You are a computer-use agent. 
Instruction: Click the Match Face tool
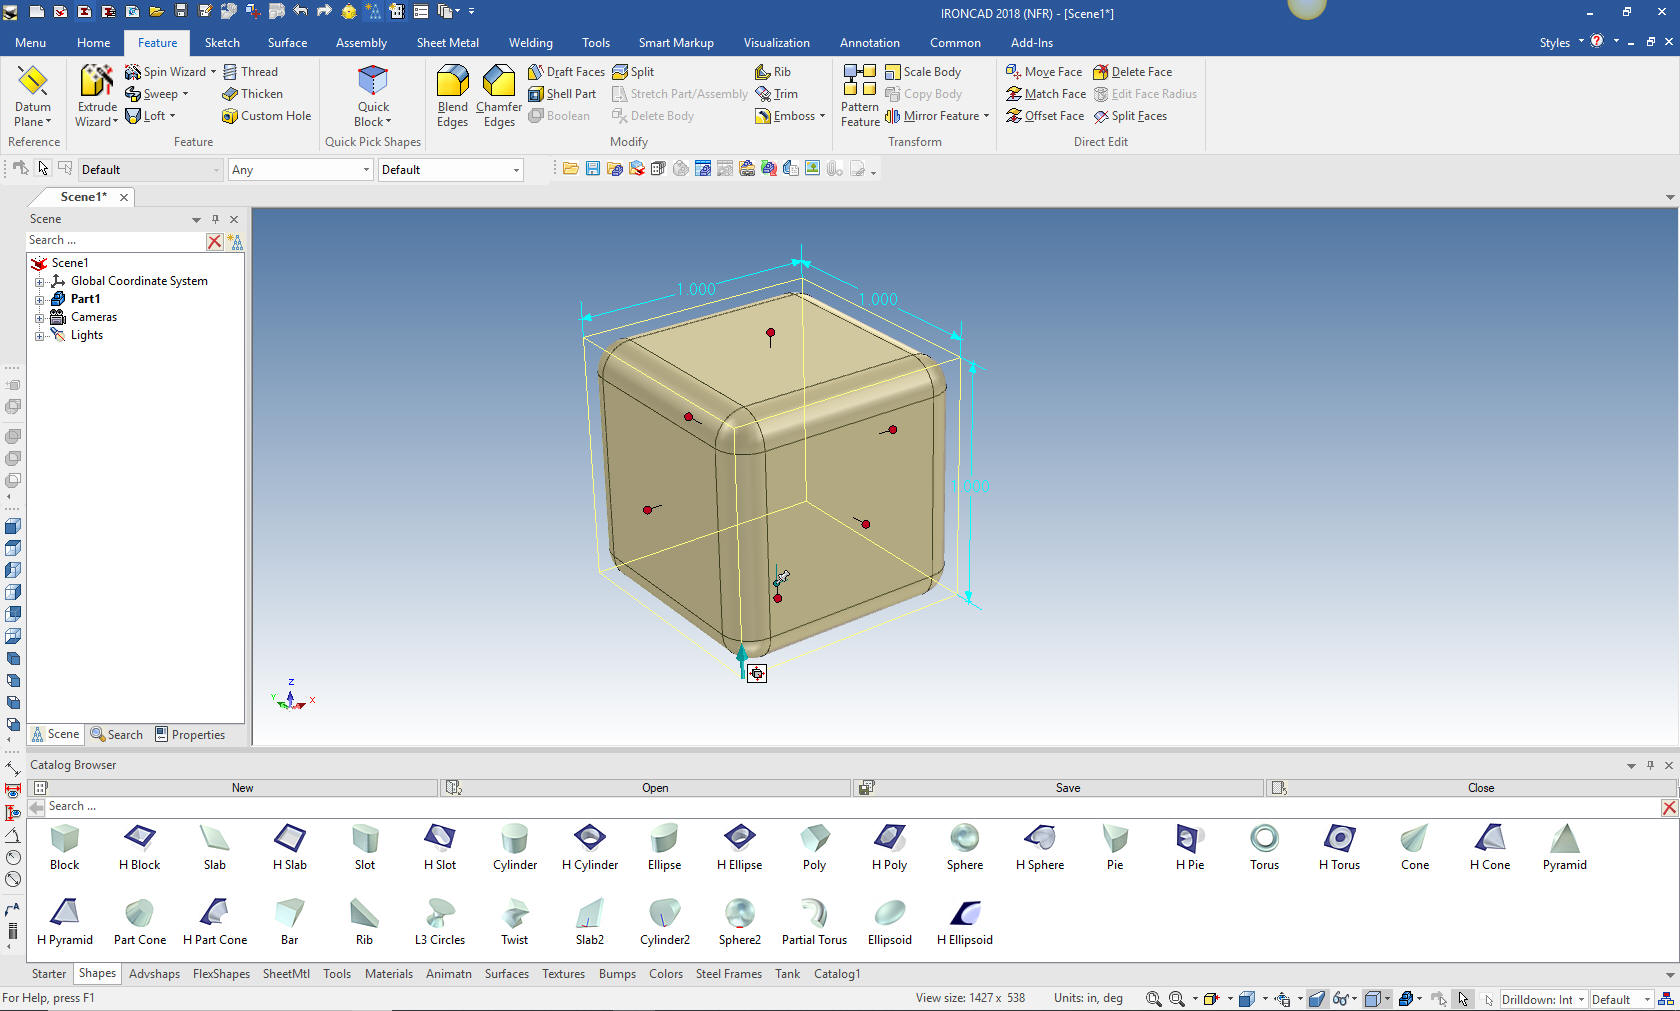click(1046, 94)
